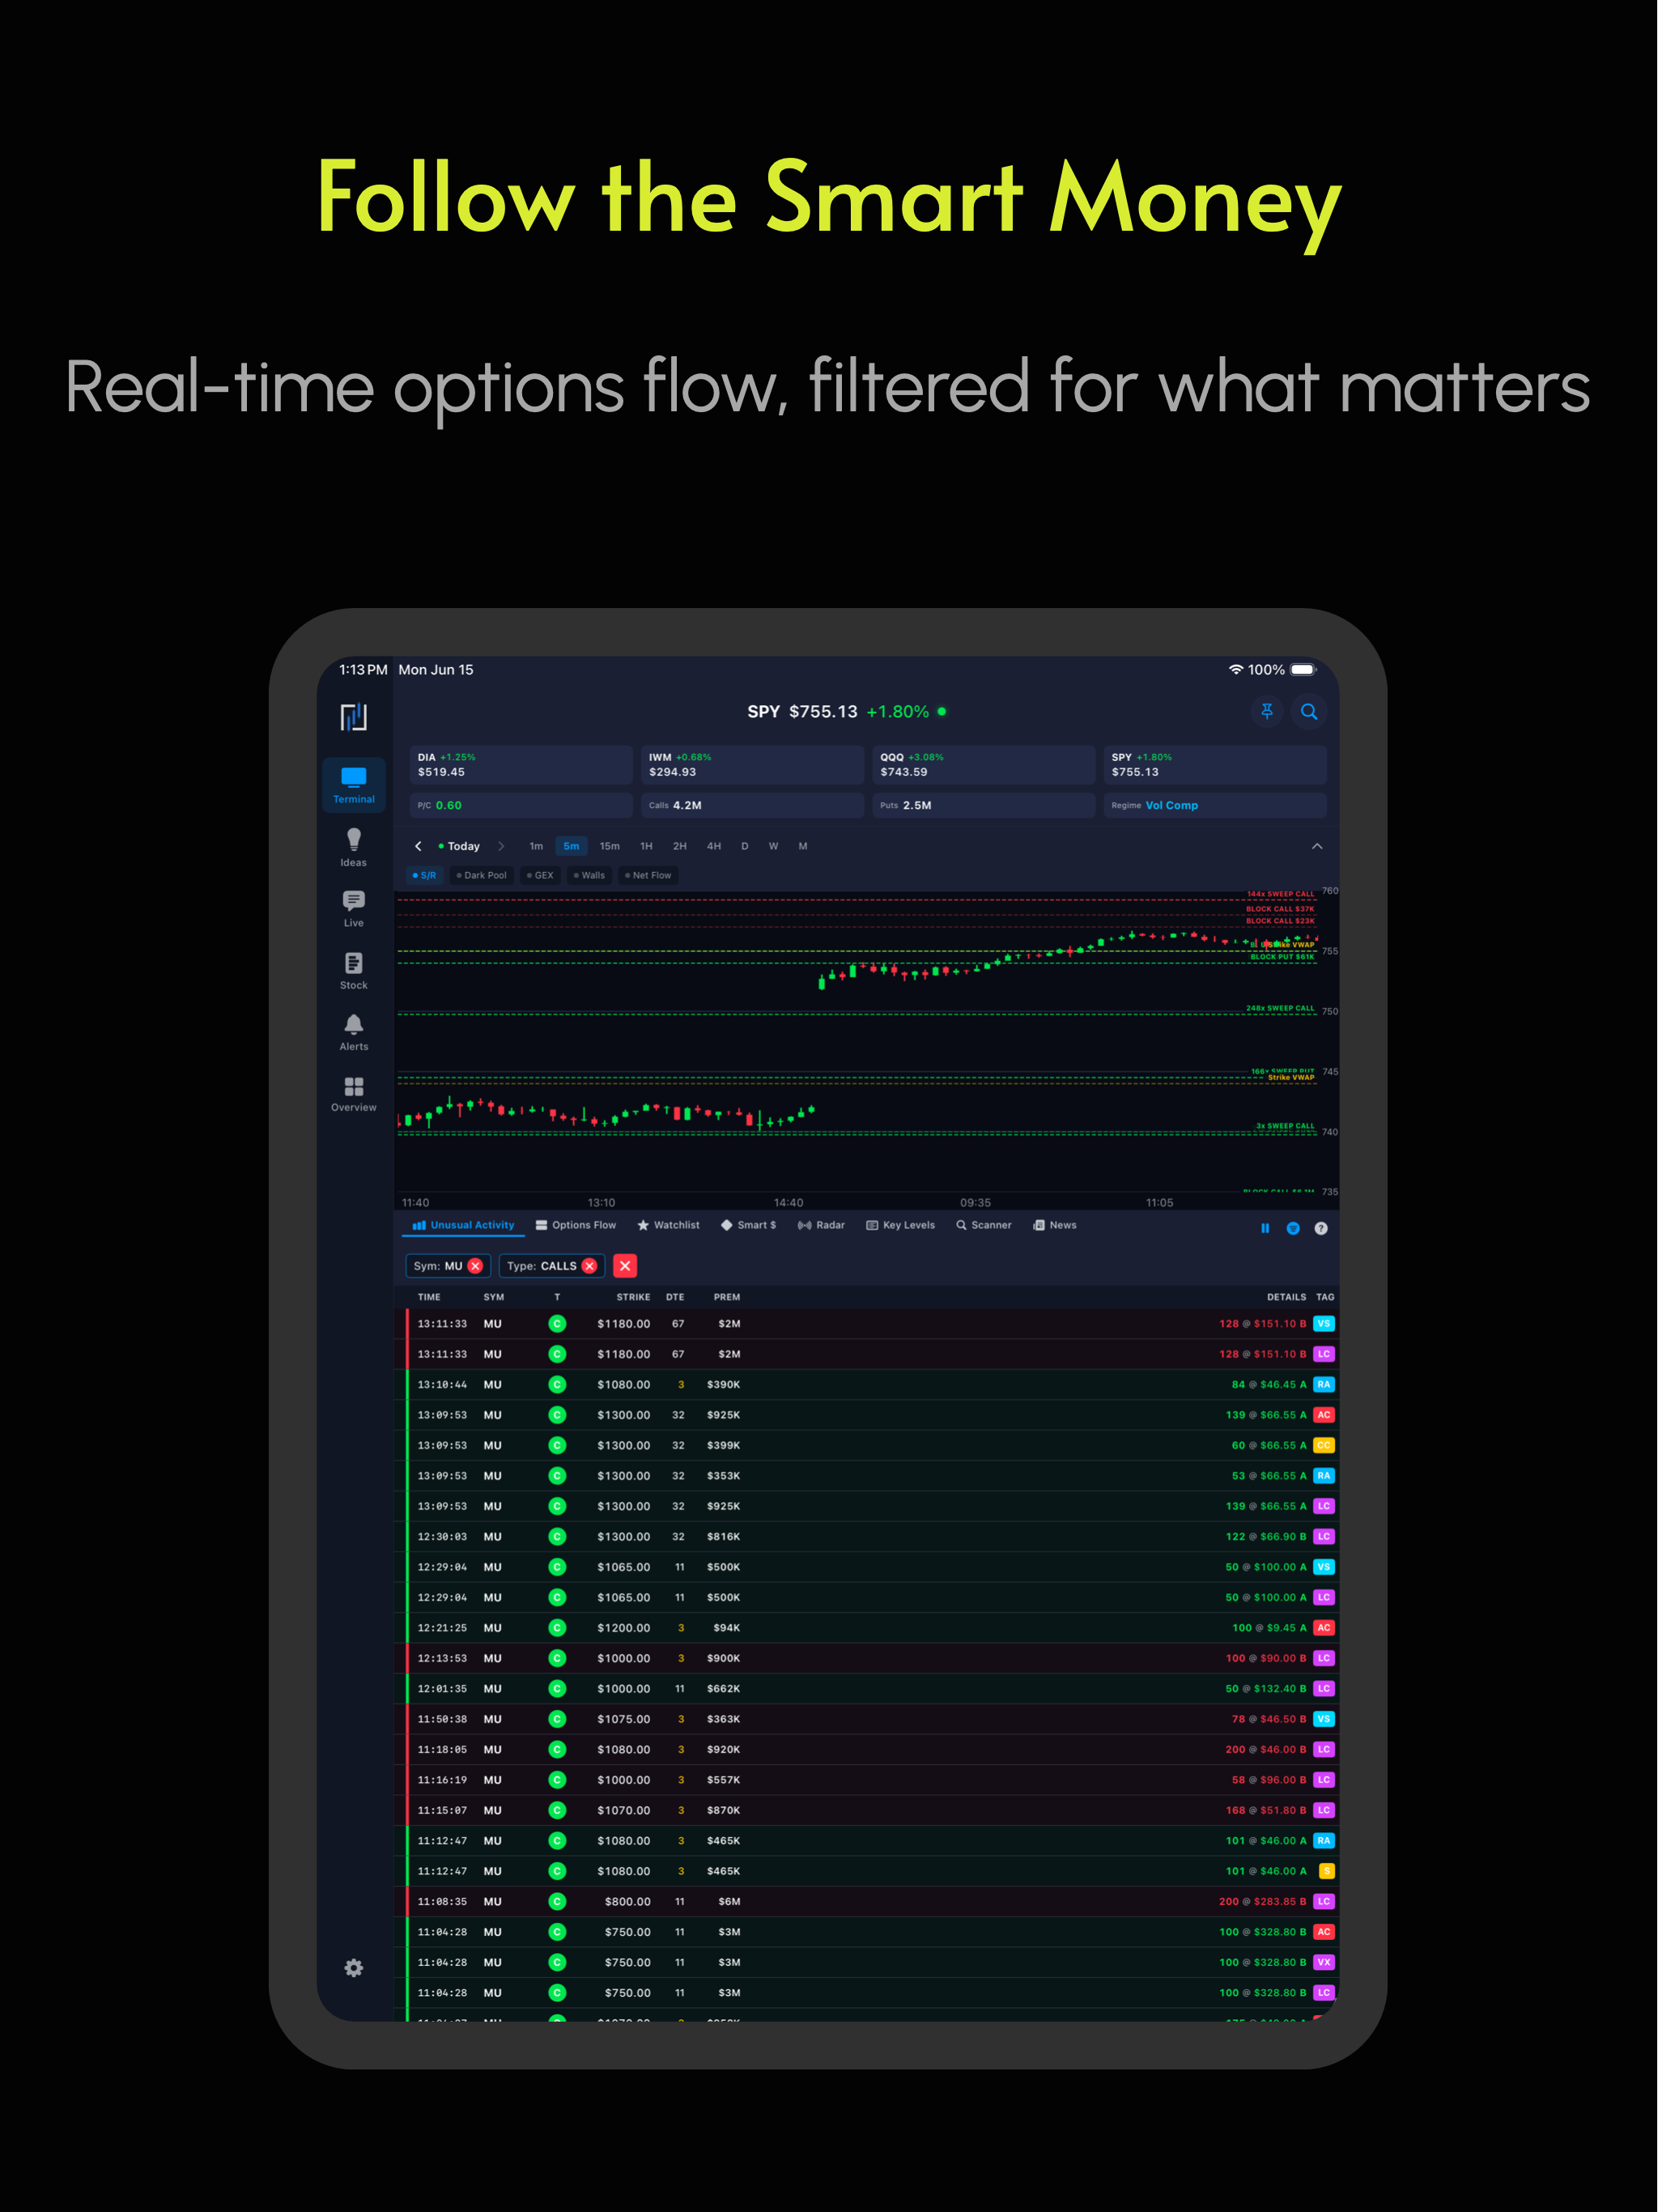Switch to the Radar tab
Image resolution: width=1658 pixels, height=2212 pixels.
click(821, 1225)
